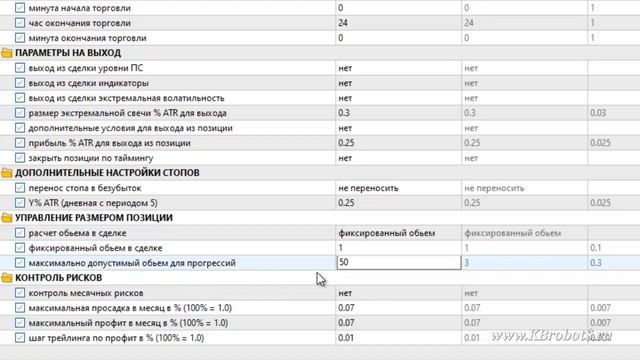
Task: Toggle checkbox for размер экстремальной свечи % ATR
Action: point(20,113)
